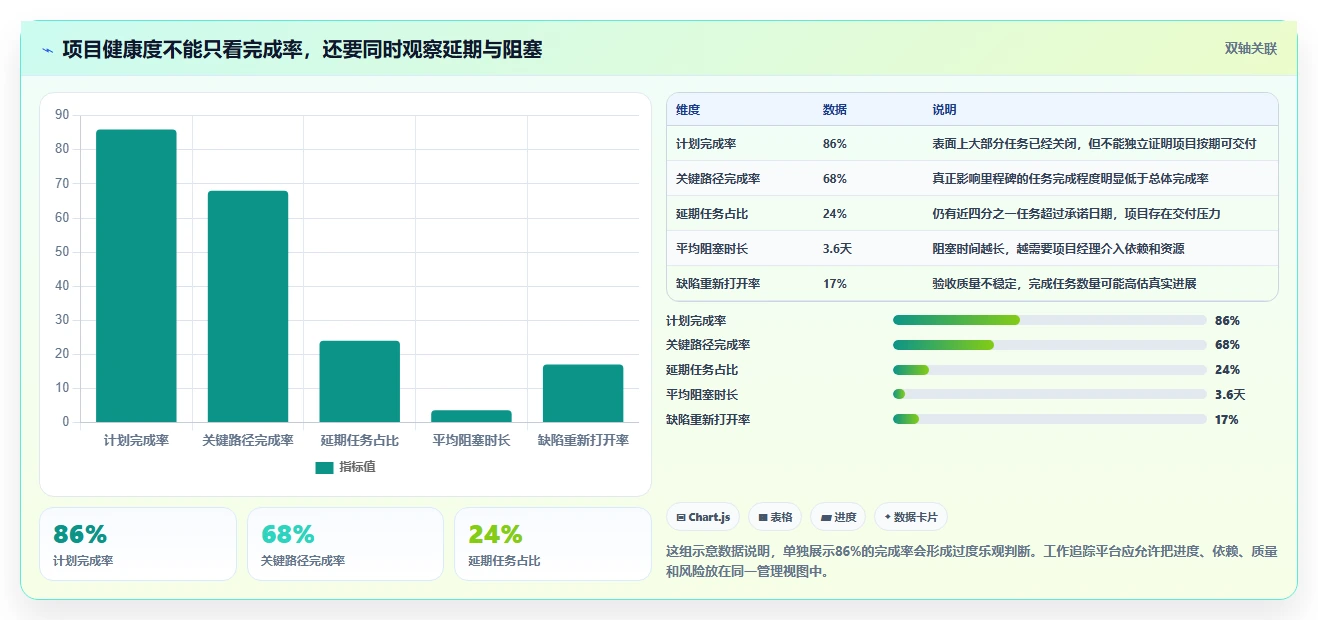Click the 17% label beside the progress bars
1318x620 pixels.
click(1227, 420)
